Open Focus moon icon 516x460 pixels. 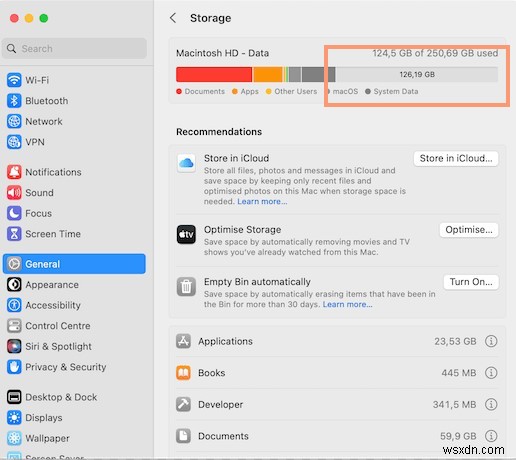click(x=14, y=213)
